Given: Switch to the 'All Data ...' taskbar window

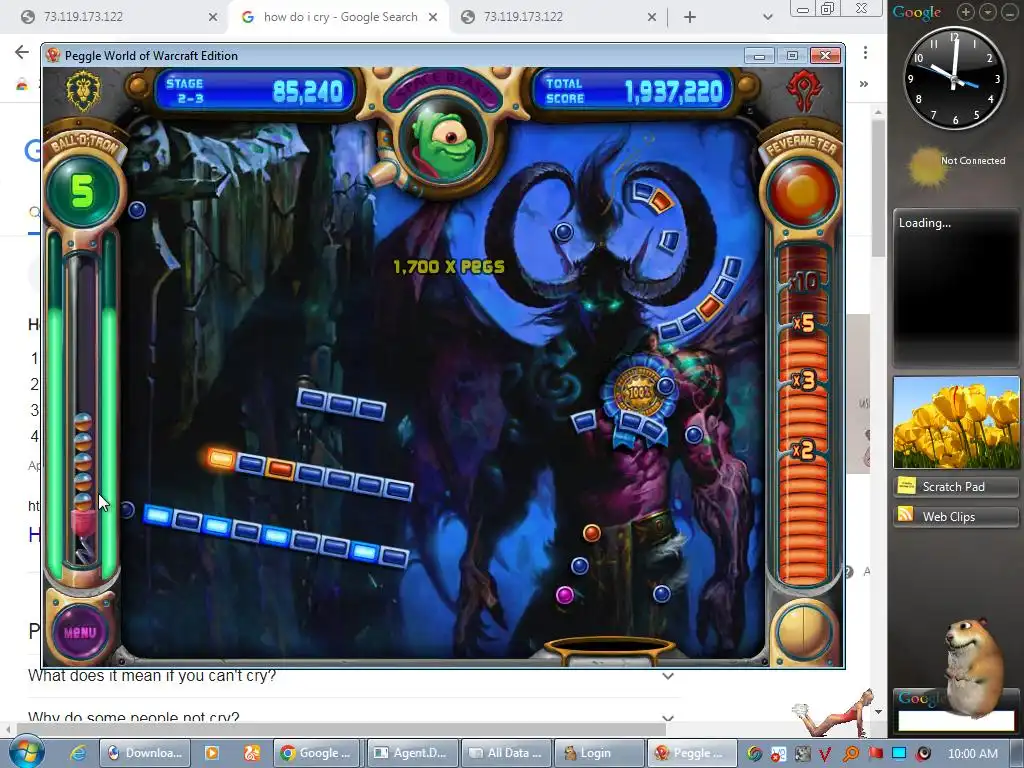Looking at the screenshot, I should pyautogui.click(x=505, y=753).
